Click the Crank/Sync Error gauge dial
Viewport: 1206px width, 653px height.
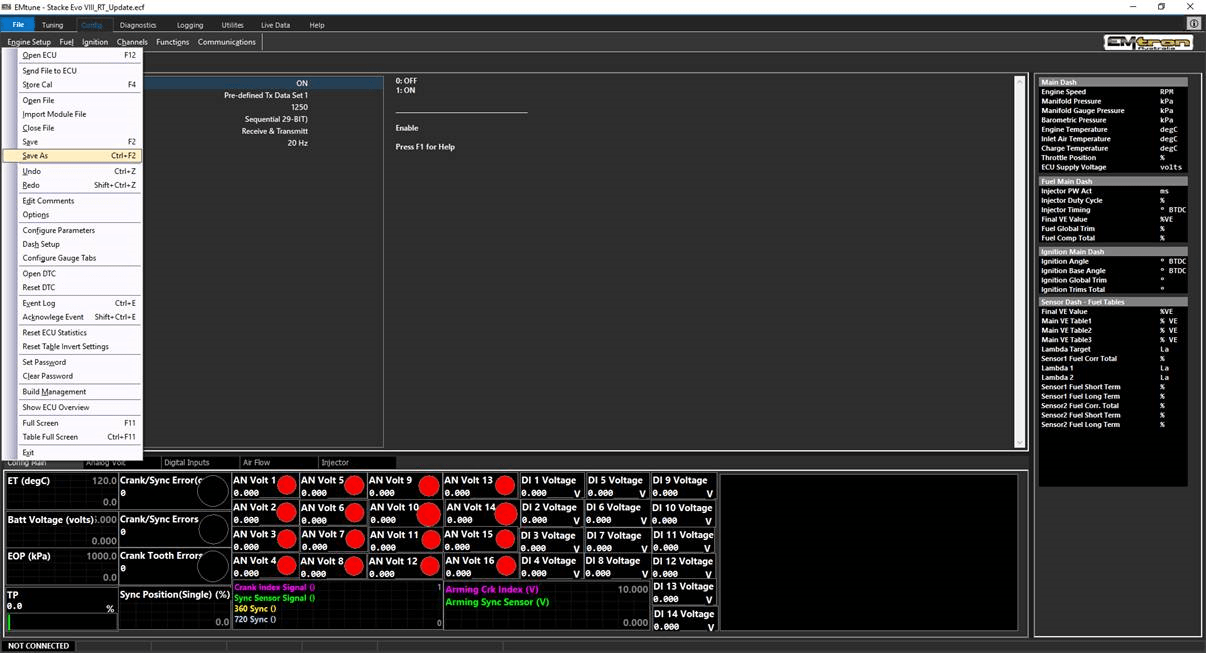click(212, 489)
